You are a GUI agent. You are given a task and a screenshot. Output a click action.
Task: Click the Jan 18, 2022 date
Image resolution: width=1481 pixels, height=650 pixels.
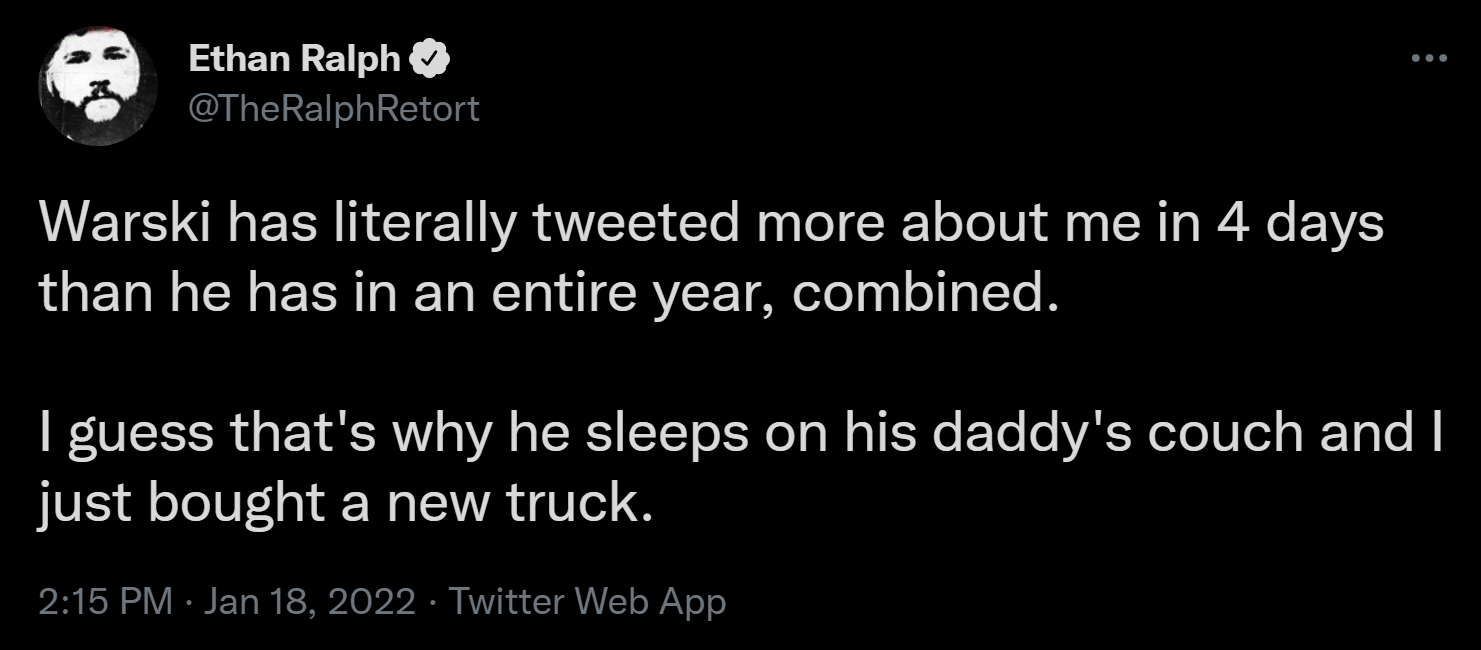pyautogui.click(x=310, y=602)
